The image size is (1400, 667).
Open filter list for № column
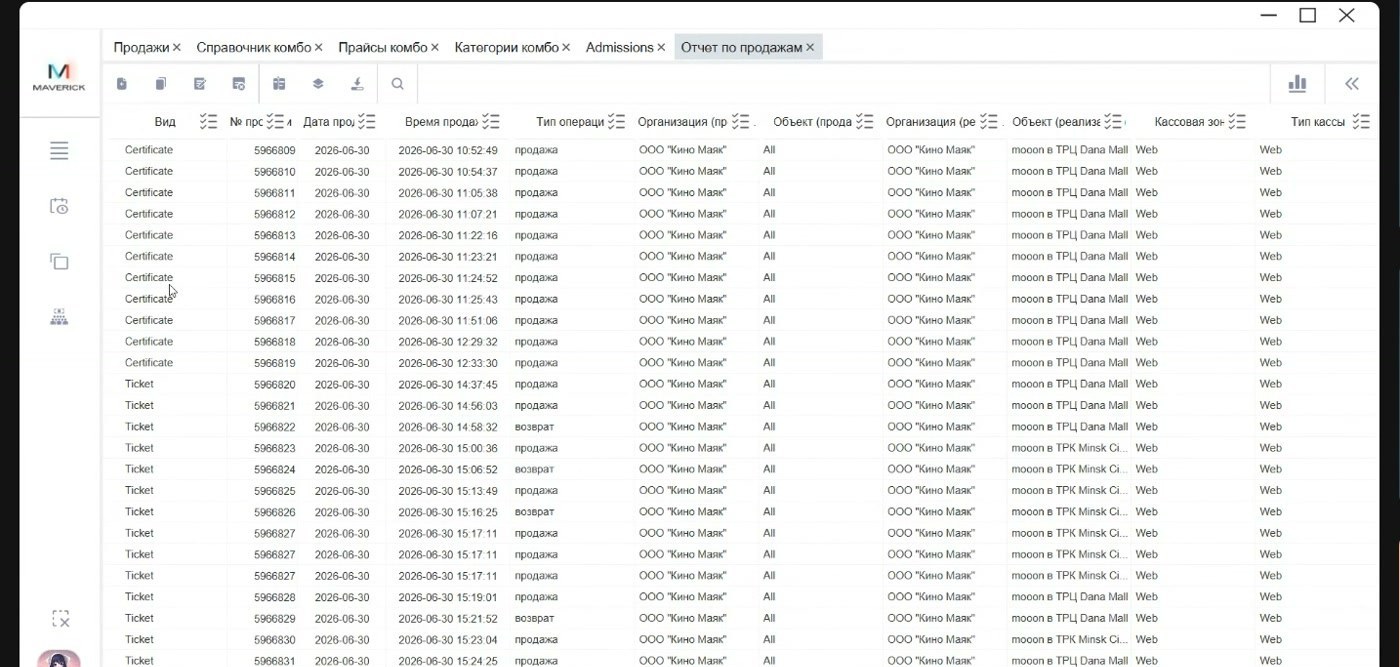pos(276,122)
